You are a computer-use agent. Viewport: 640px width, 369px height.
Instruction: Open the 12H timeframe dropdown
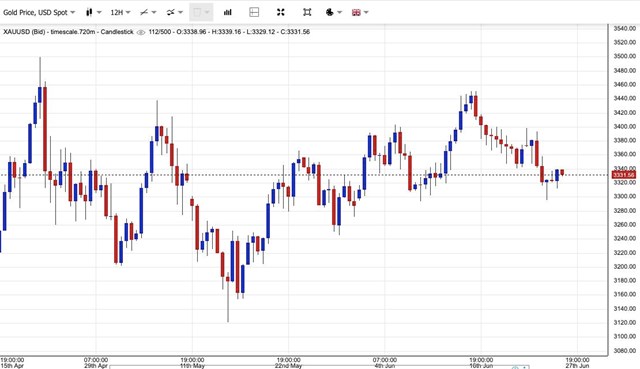point(120,13)
